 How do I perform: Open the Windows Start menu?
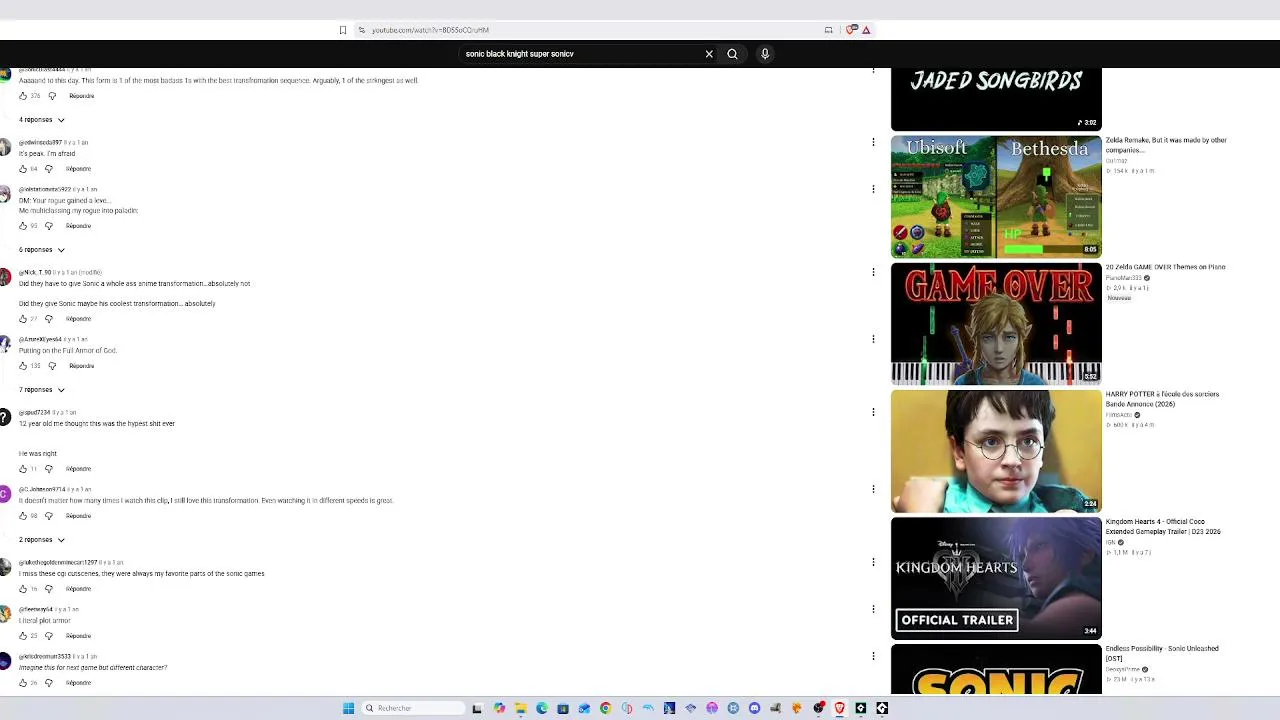click(x=348, y=708)
